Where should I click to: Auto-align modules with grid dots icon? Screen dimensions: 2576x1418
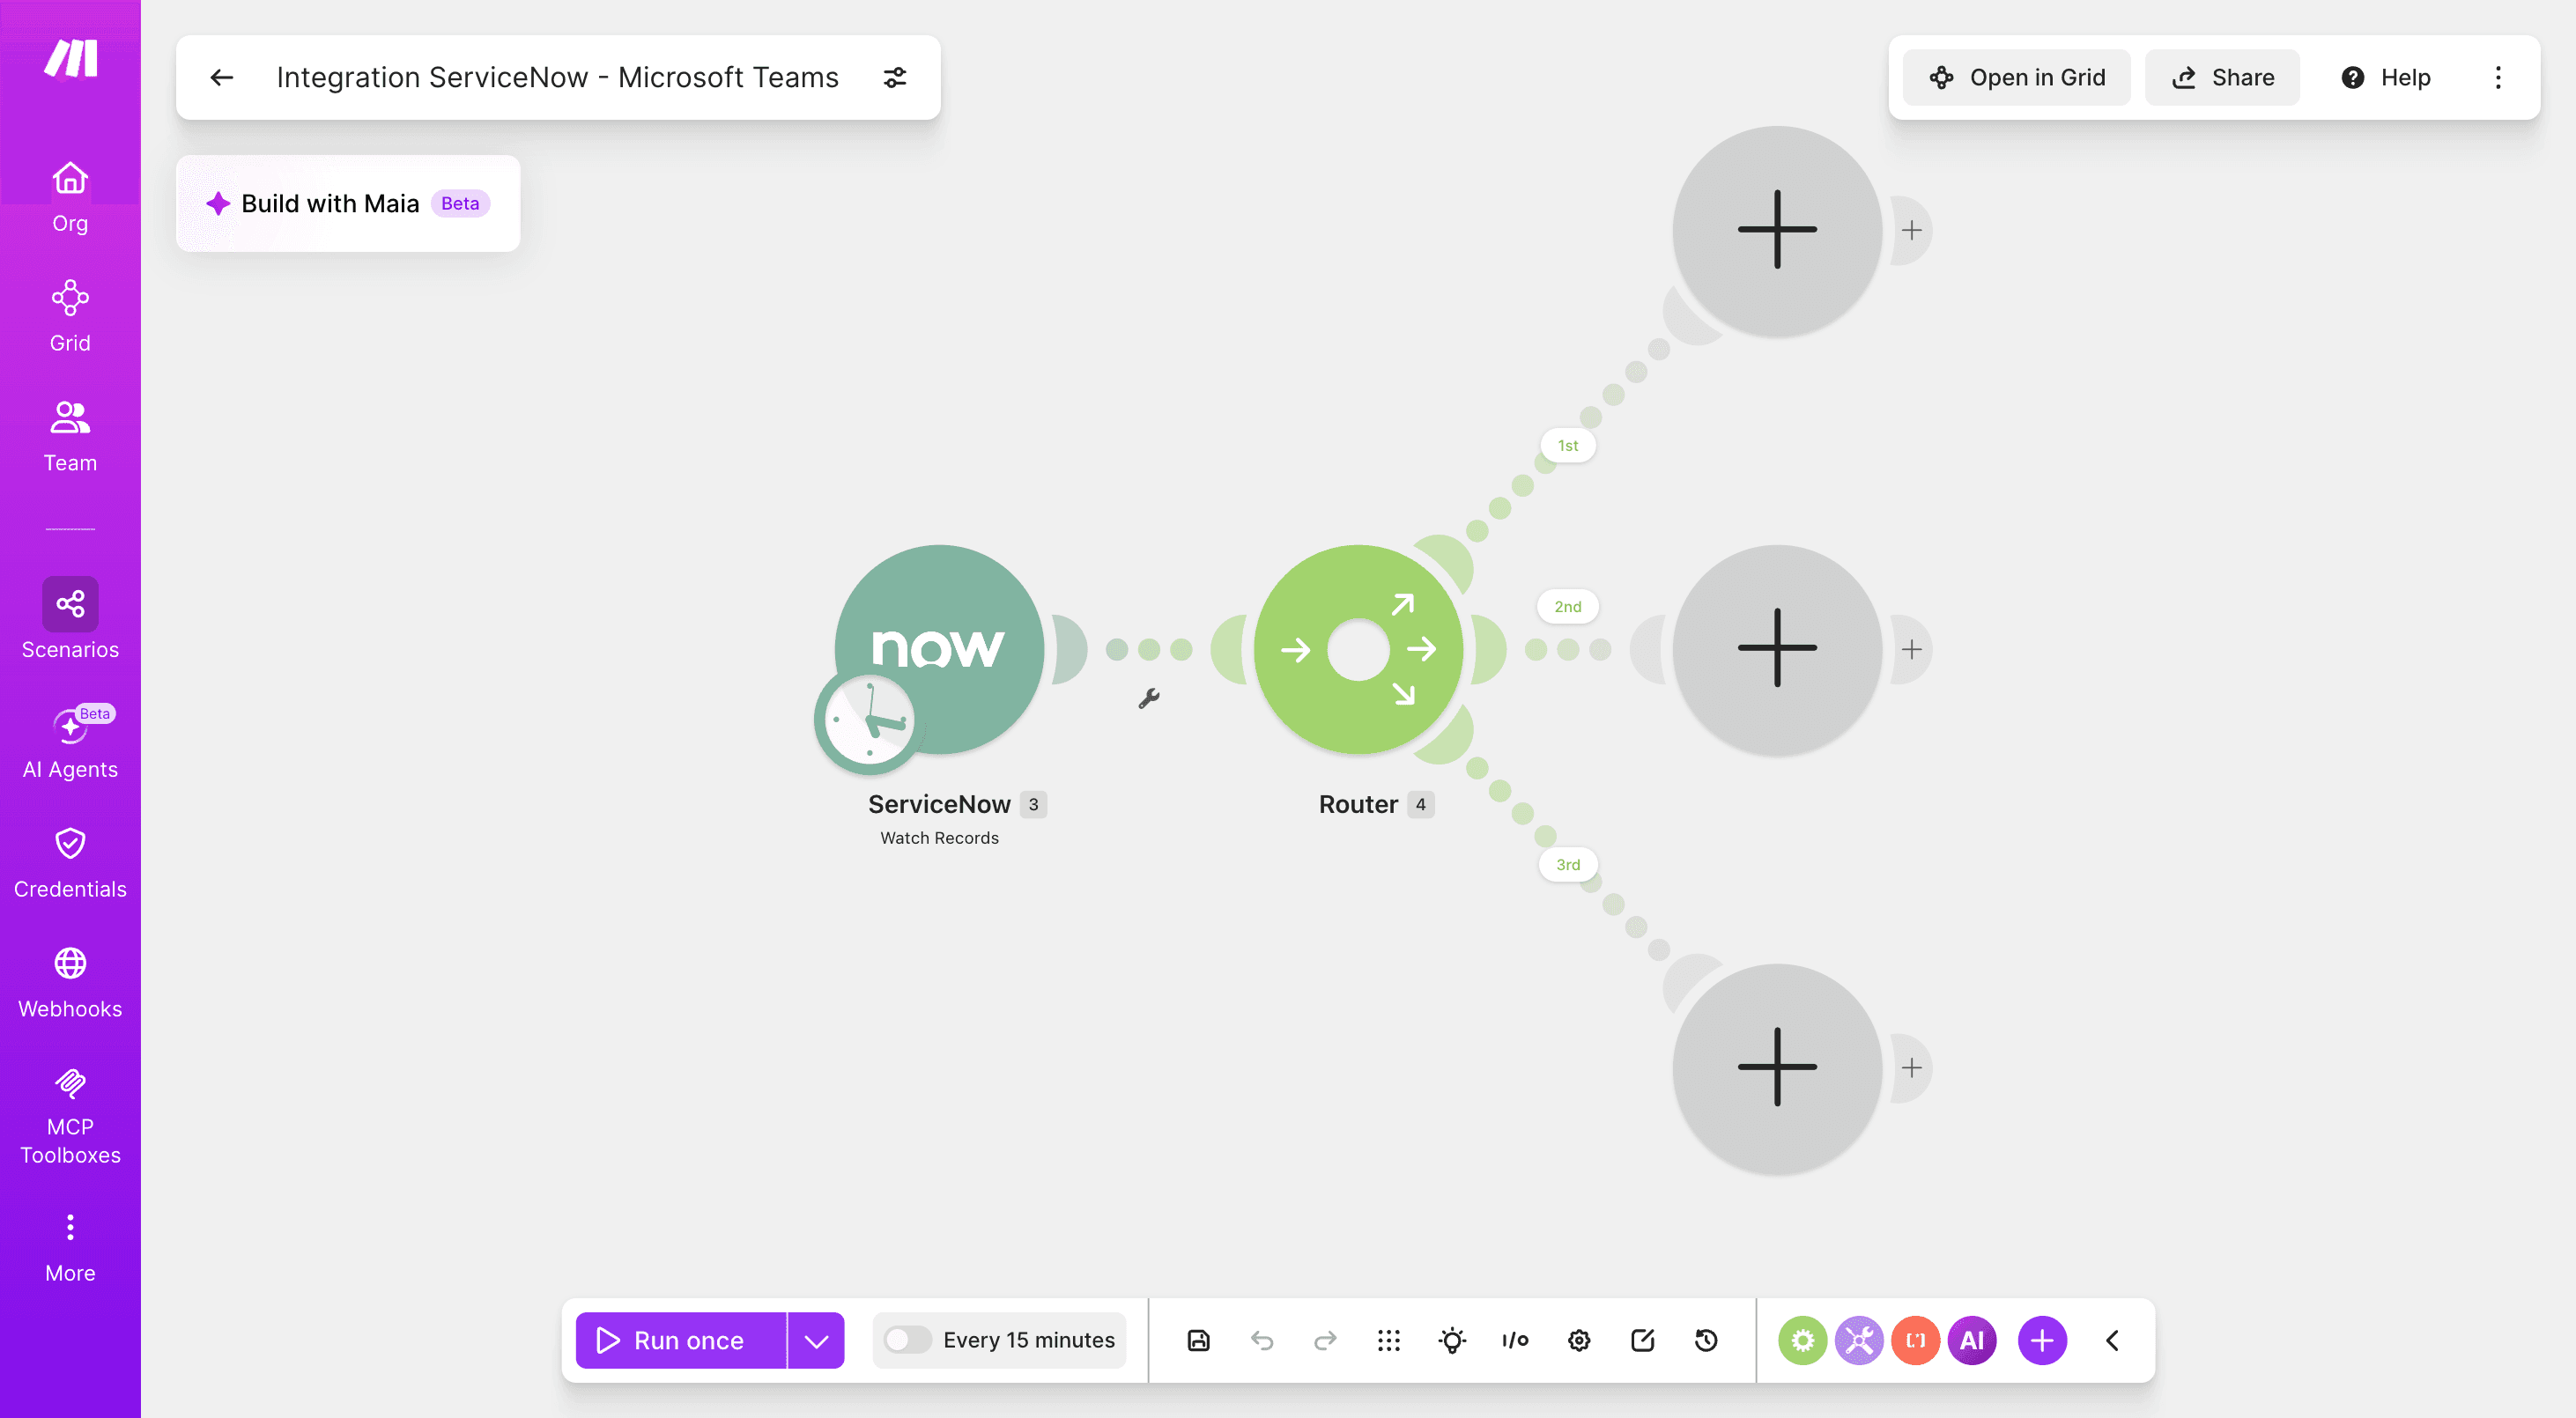tap(1388, 1340)
